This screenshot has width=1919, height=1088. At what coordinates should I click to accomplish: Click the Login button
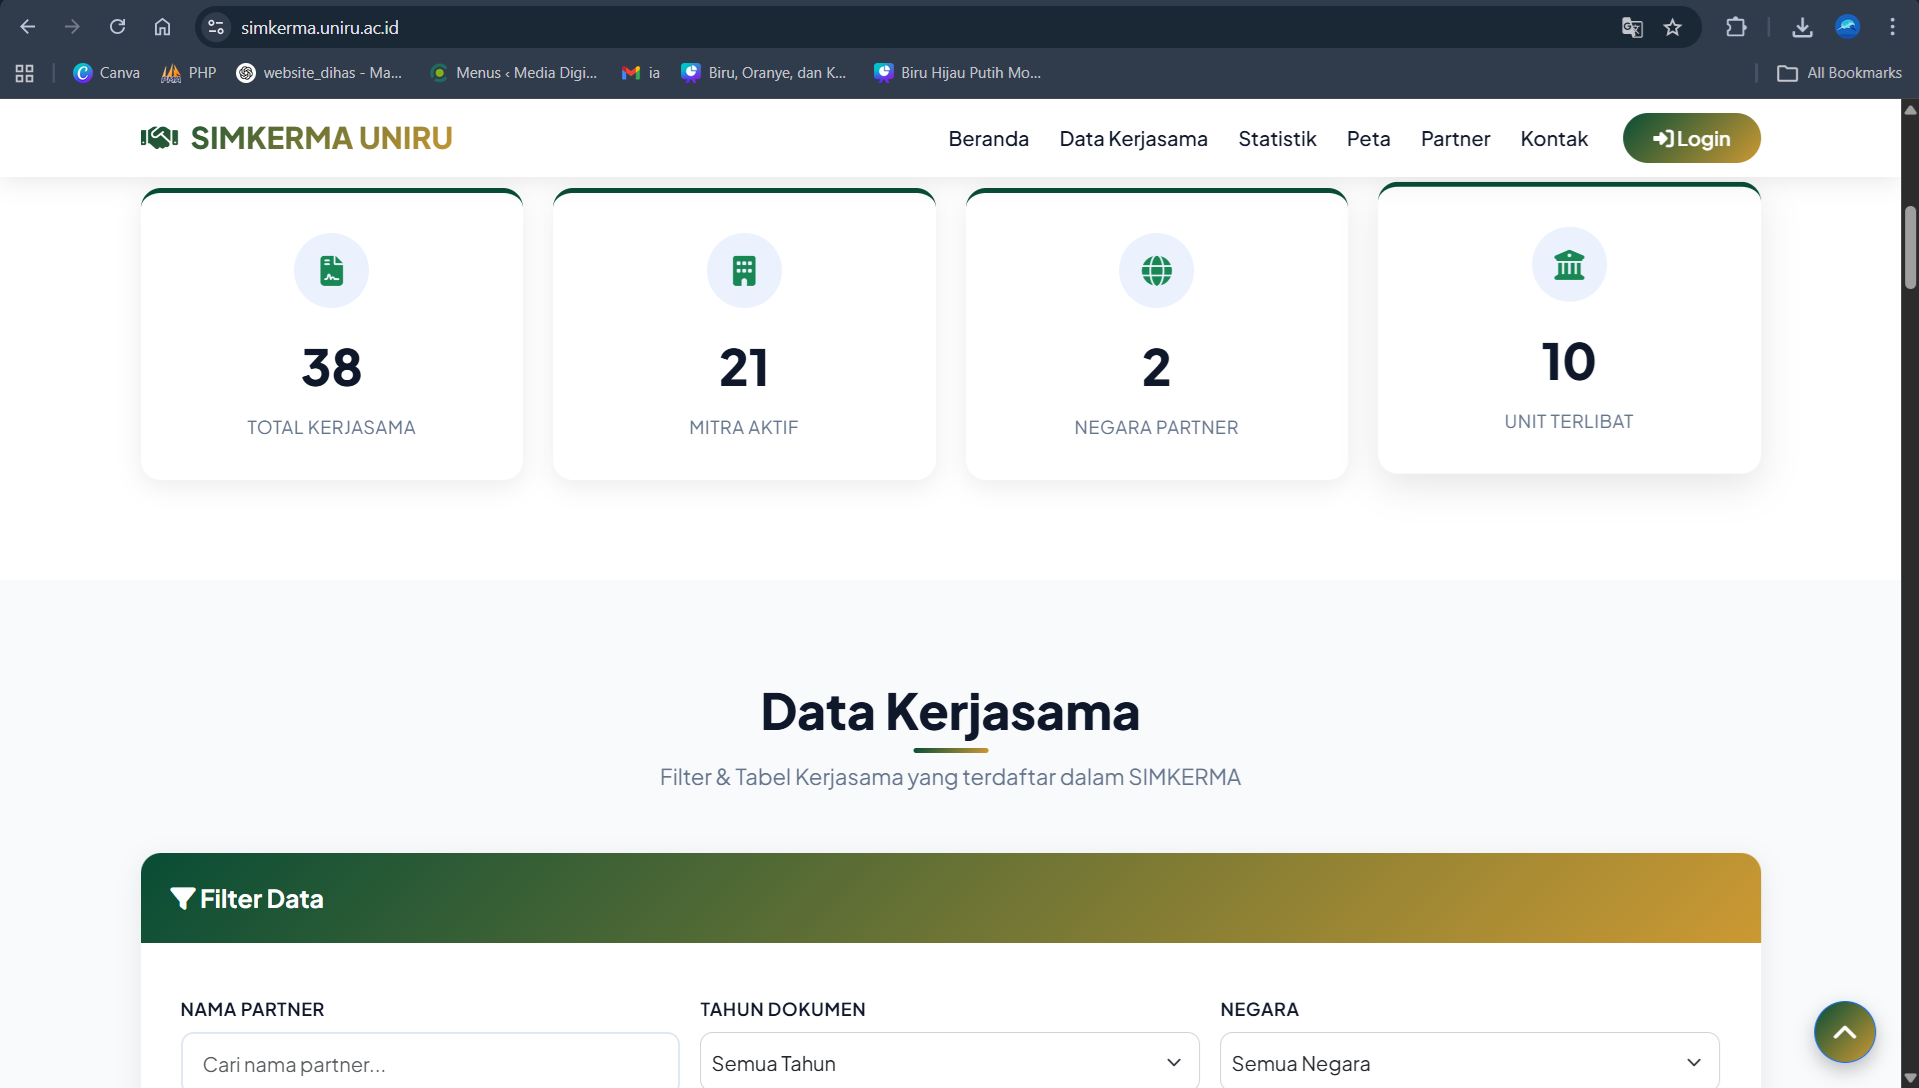(1691, 138)
